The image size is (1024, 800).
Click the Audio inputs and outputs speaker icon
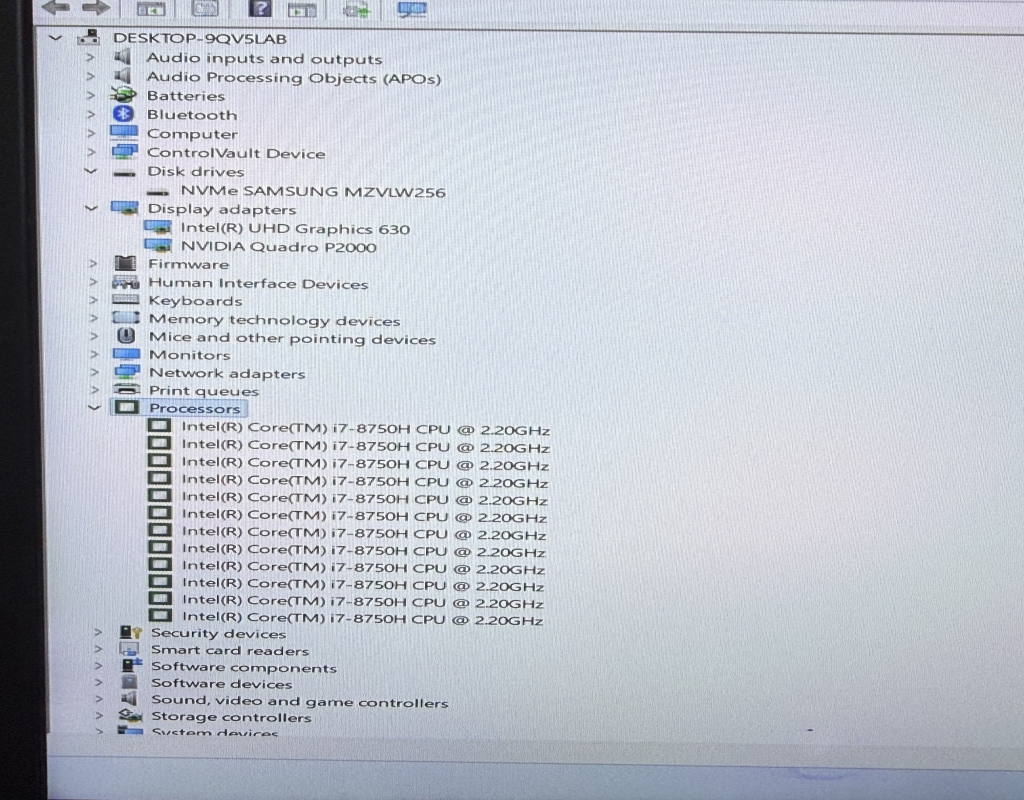coord(122,57)
